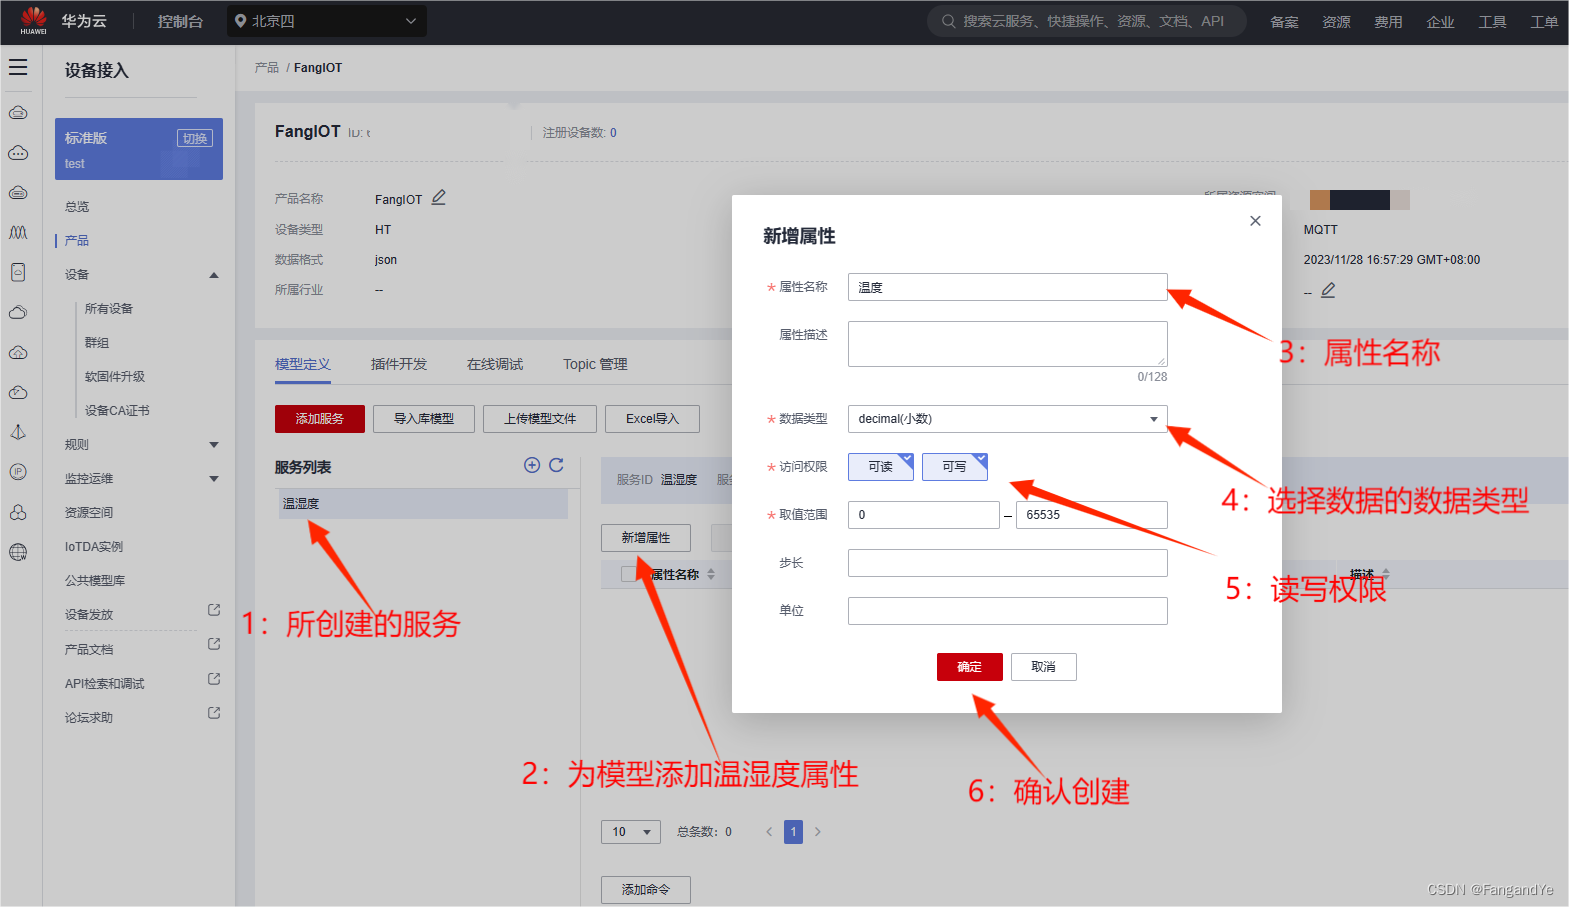The width and height of the screenshot is (1569, 907).
Task: Collapse the 设备 sidebar section
Action: [x=214, y=275]
